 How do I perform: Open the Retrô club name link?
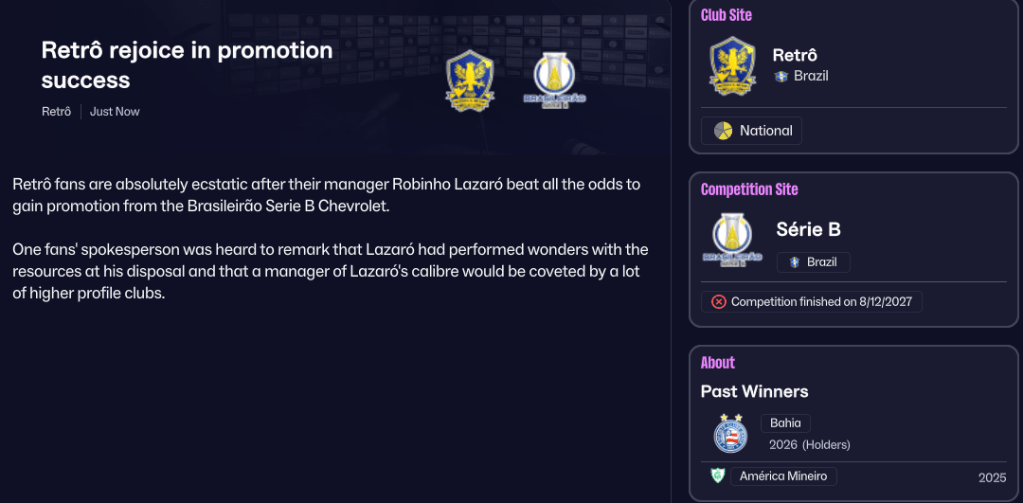[x=795, y=55]
